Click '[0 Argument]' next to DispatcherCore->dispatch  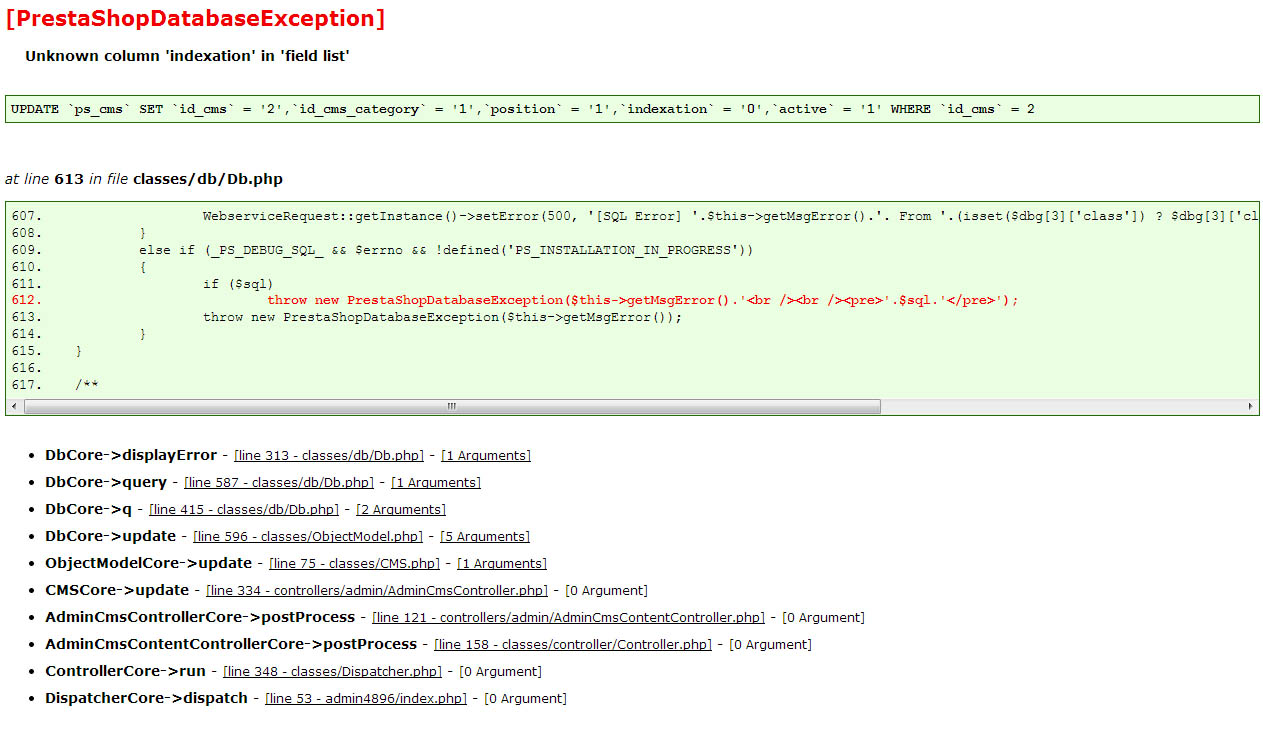pos(525,698)
